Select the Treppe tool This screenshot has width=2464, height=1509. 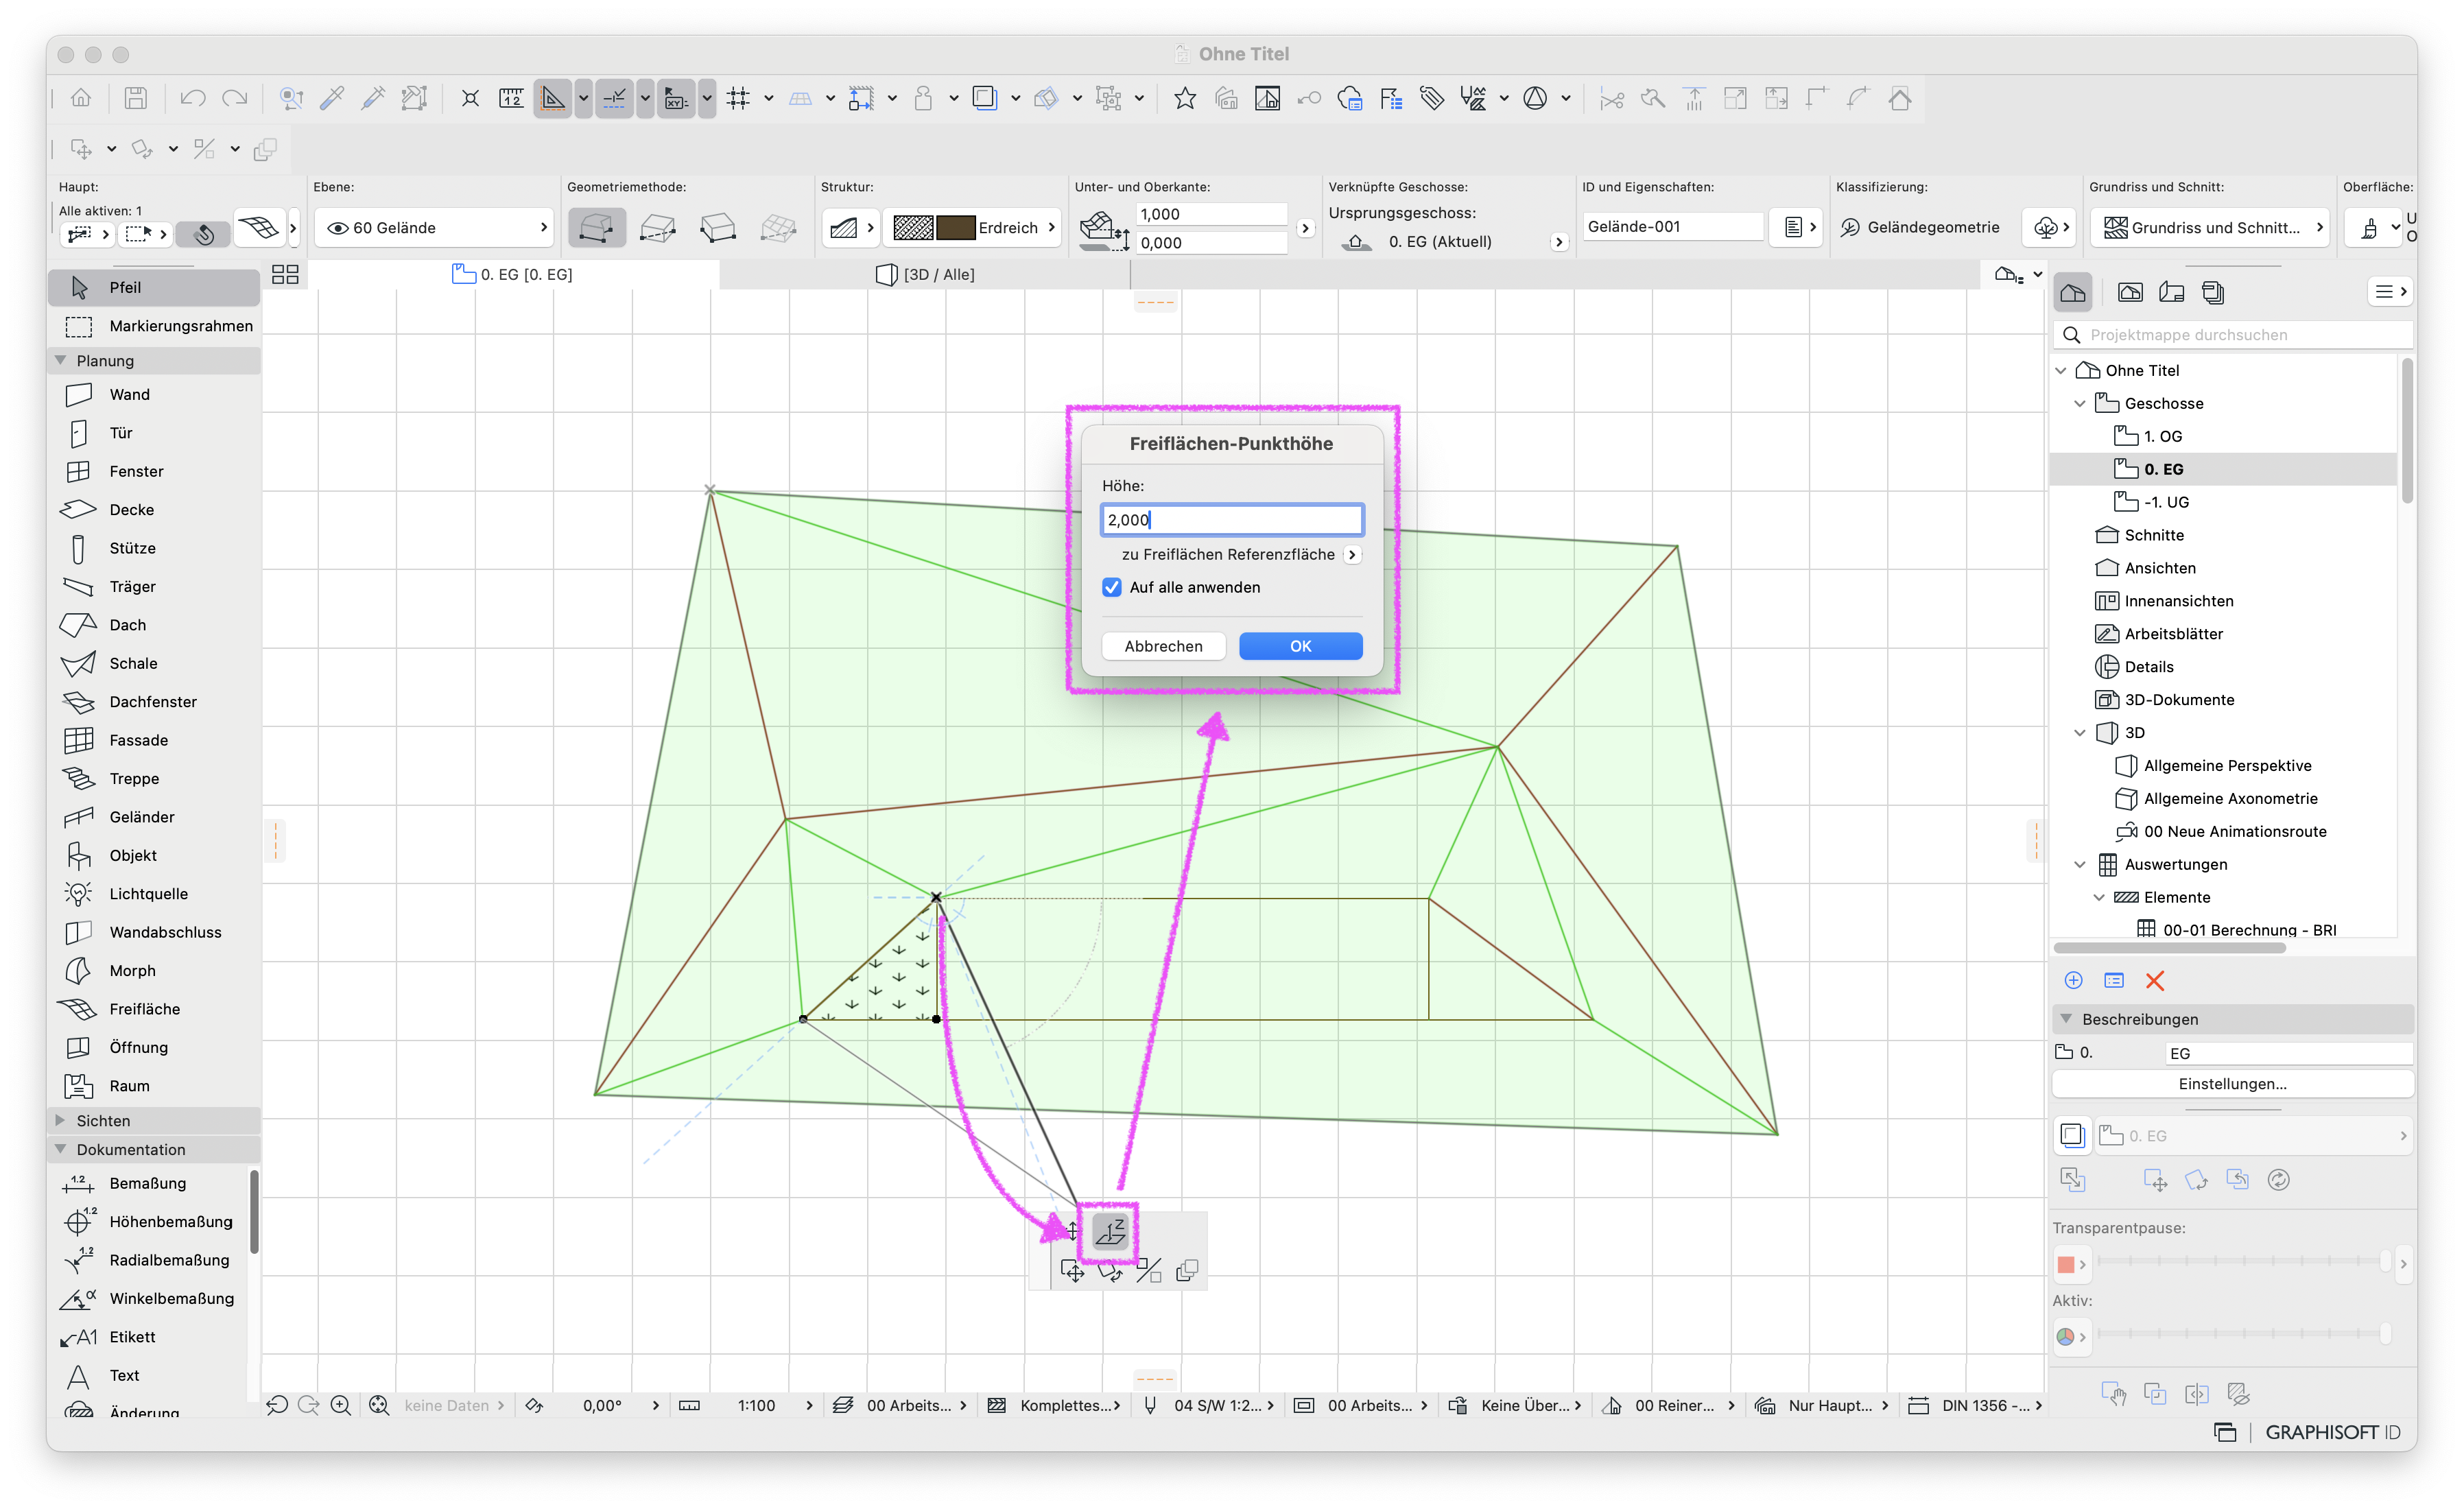coord(155,779)
